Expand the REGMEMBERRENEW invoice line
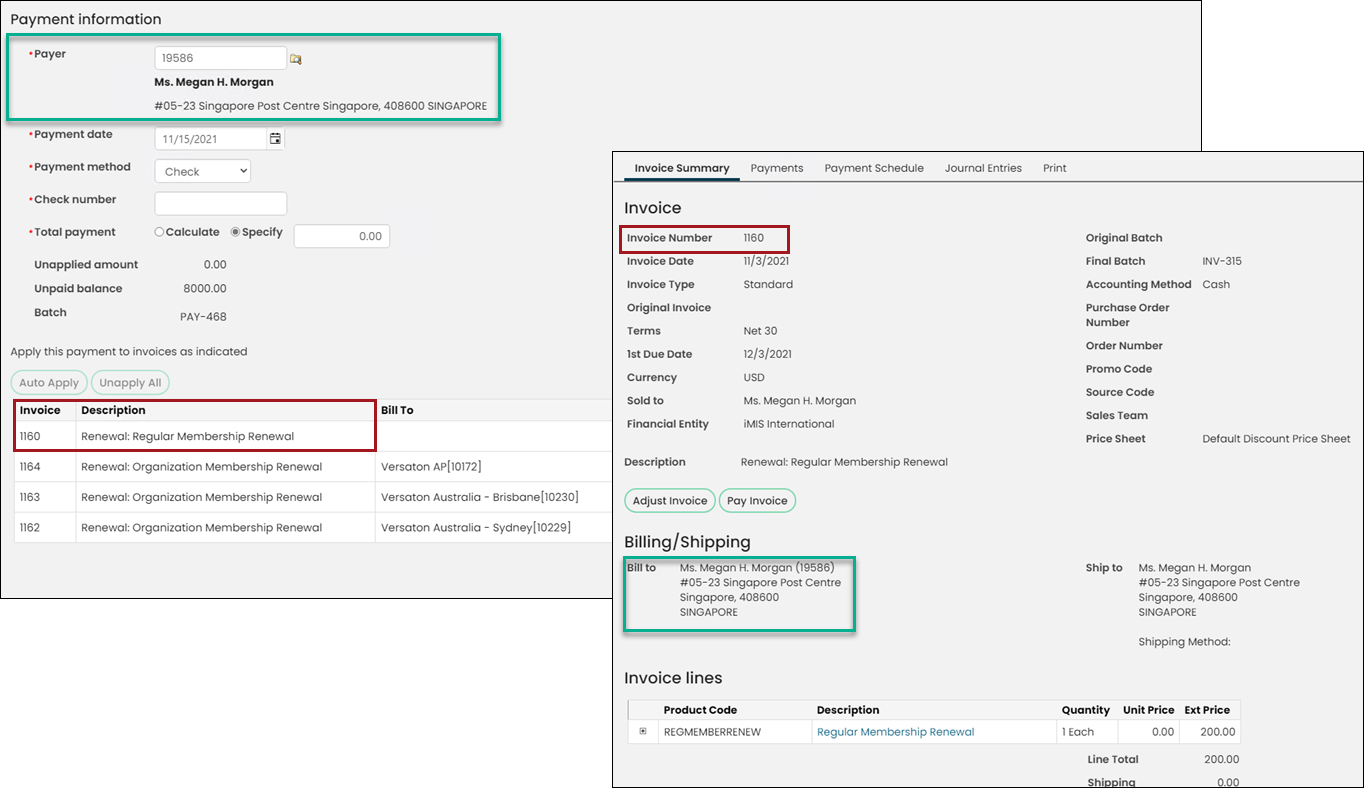Image resolution: width=1364 pixels, height=788 pixels. [643, 731]
